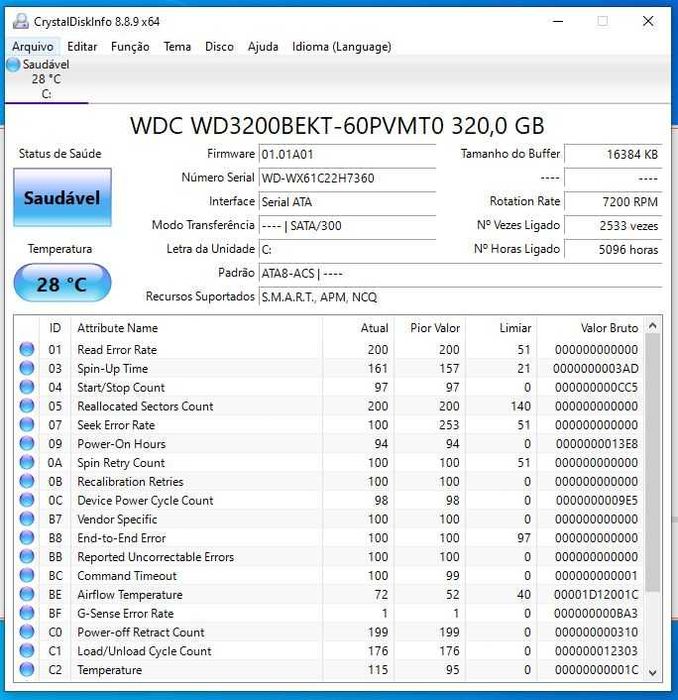Click status orb for Power-On Hours
Screen dimensions: 678x700
point(27,443)
